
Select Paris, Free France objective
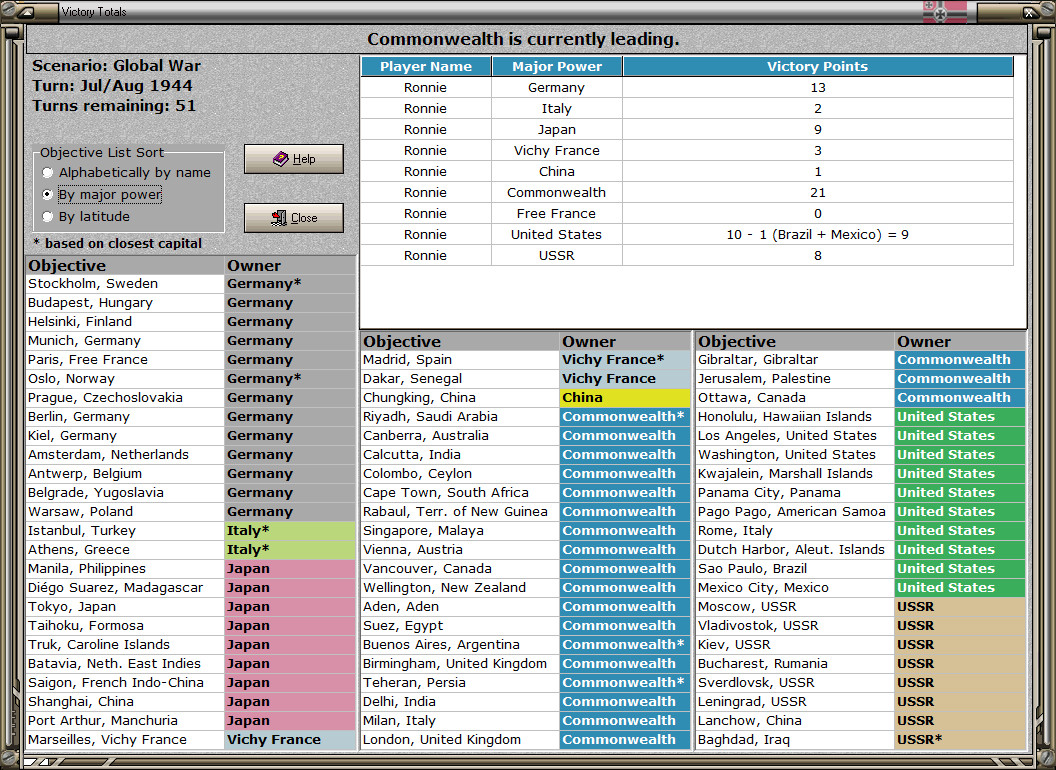(x=125, y=360)
